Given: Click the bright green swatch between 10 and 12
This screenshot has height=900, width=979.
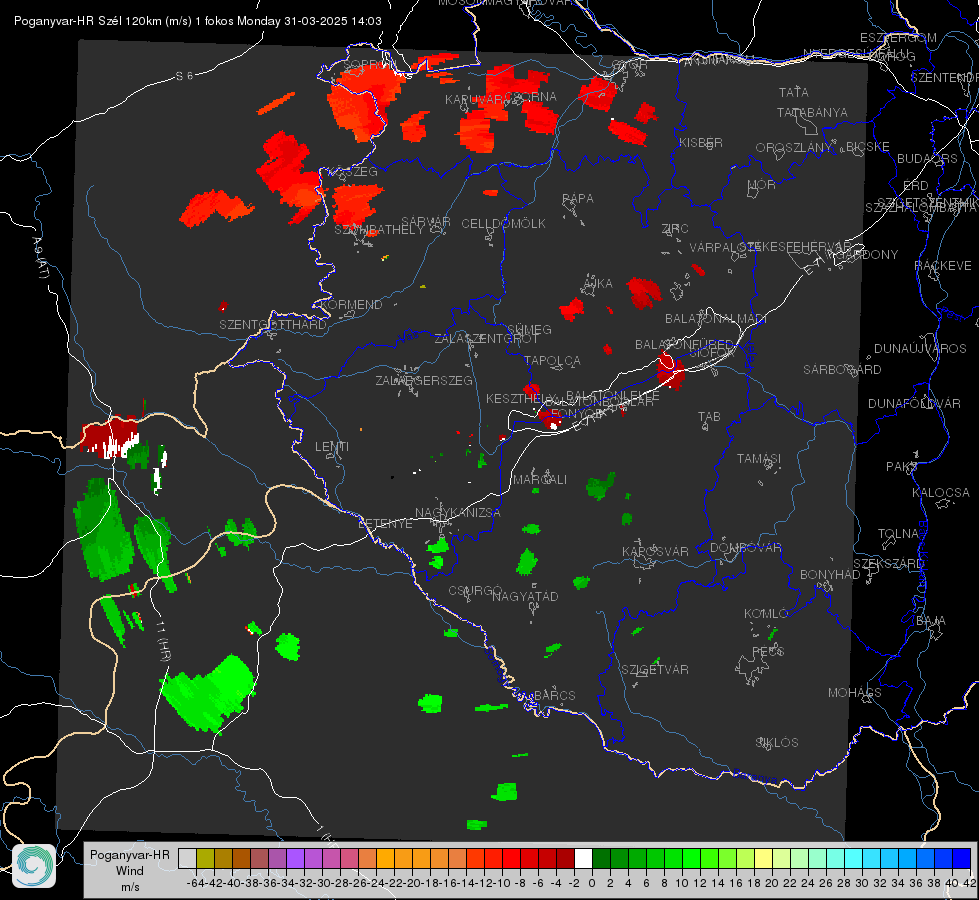Looking at the screenshot, I should click(691, 858).
